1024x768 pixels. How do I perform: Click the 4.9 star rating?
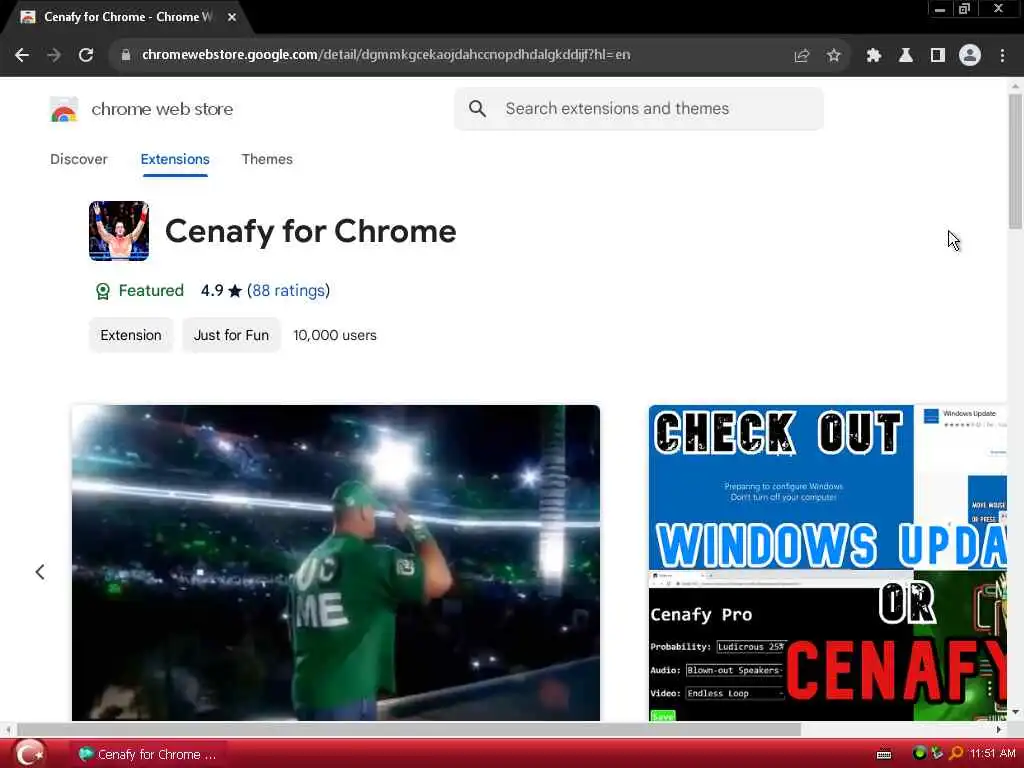click(x=221, y=291)
